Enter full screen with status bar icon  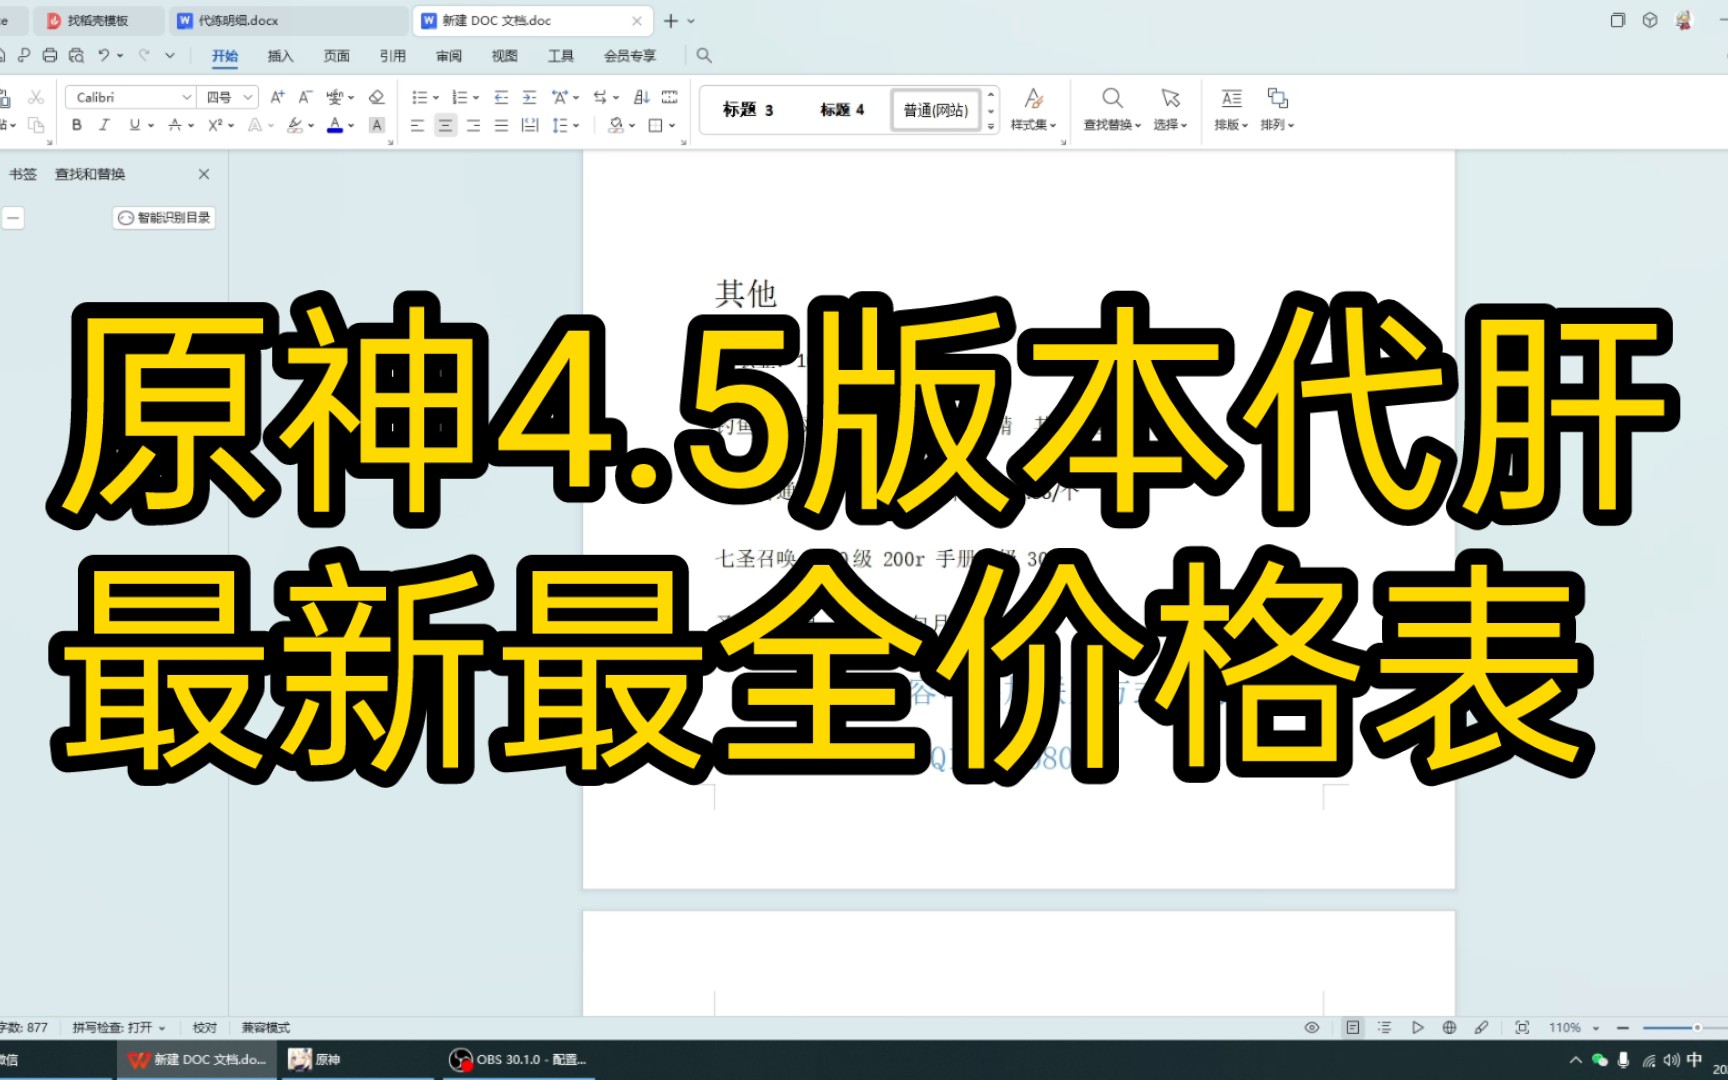click(1522, 1027)
